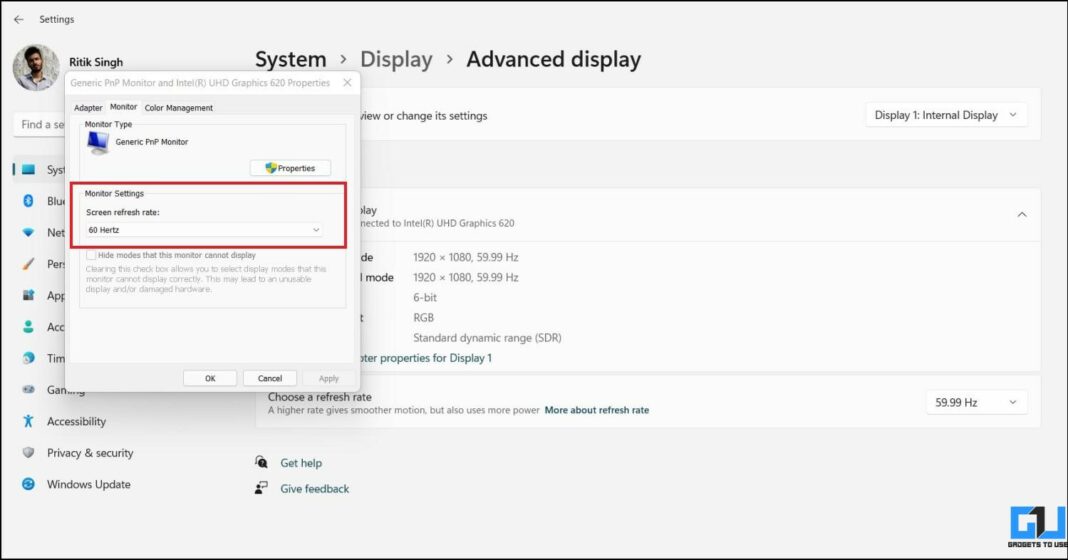Open Bluetooth settings via its sidebar icon
The width and height of the screenshot is (1068, 560).
click(x=28, y=200)
